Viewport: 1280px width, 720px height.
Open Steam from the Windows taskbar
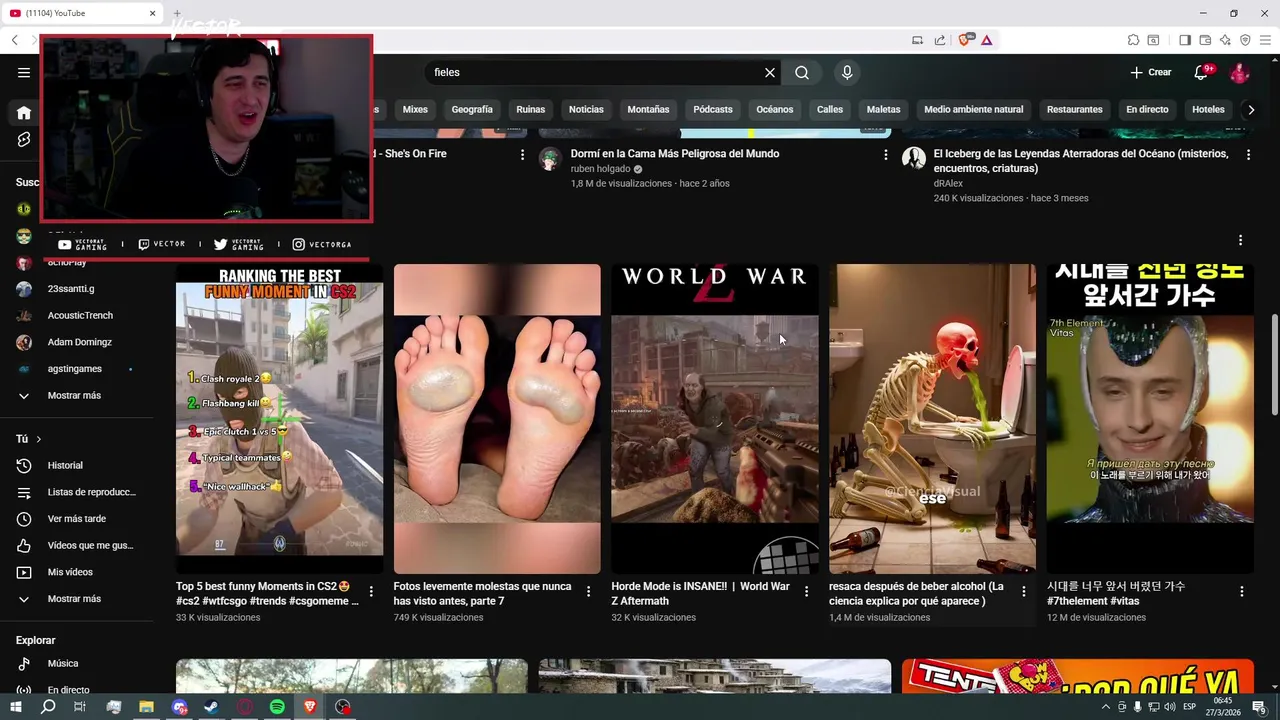click(x=212, y=707)
